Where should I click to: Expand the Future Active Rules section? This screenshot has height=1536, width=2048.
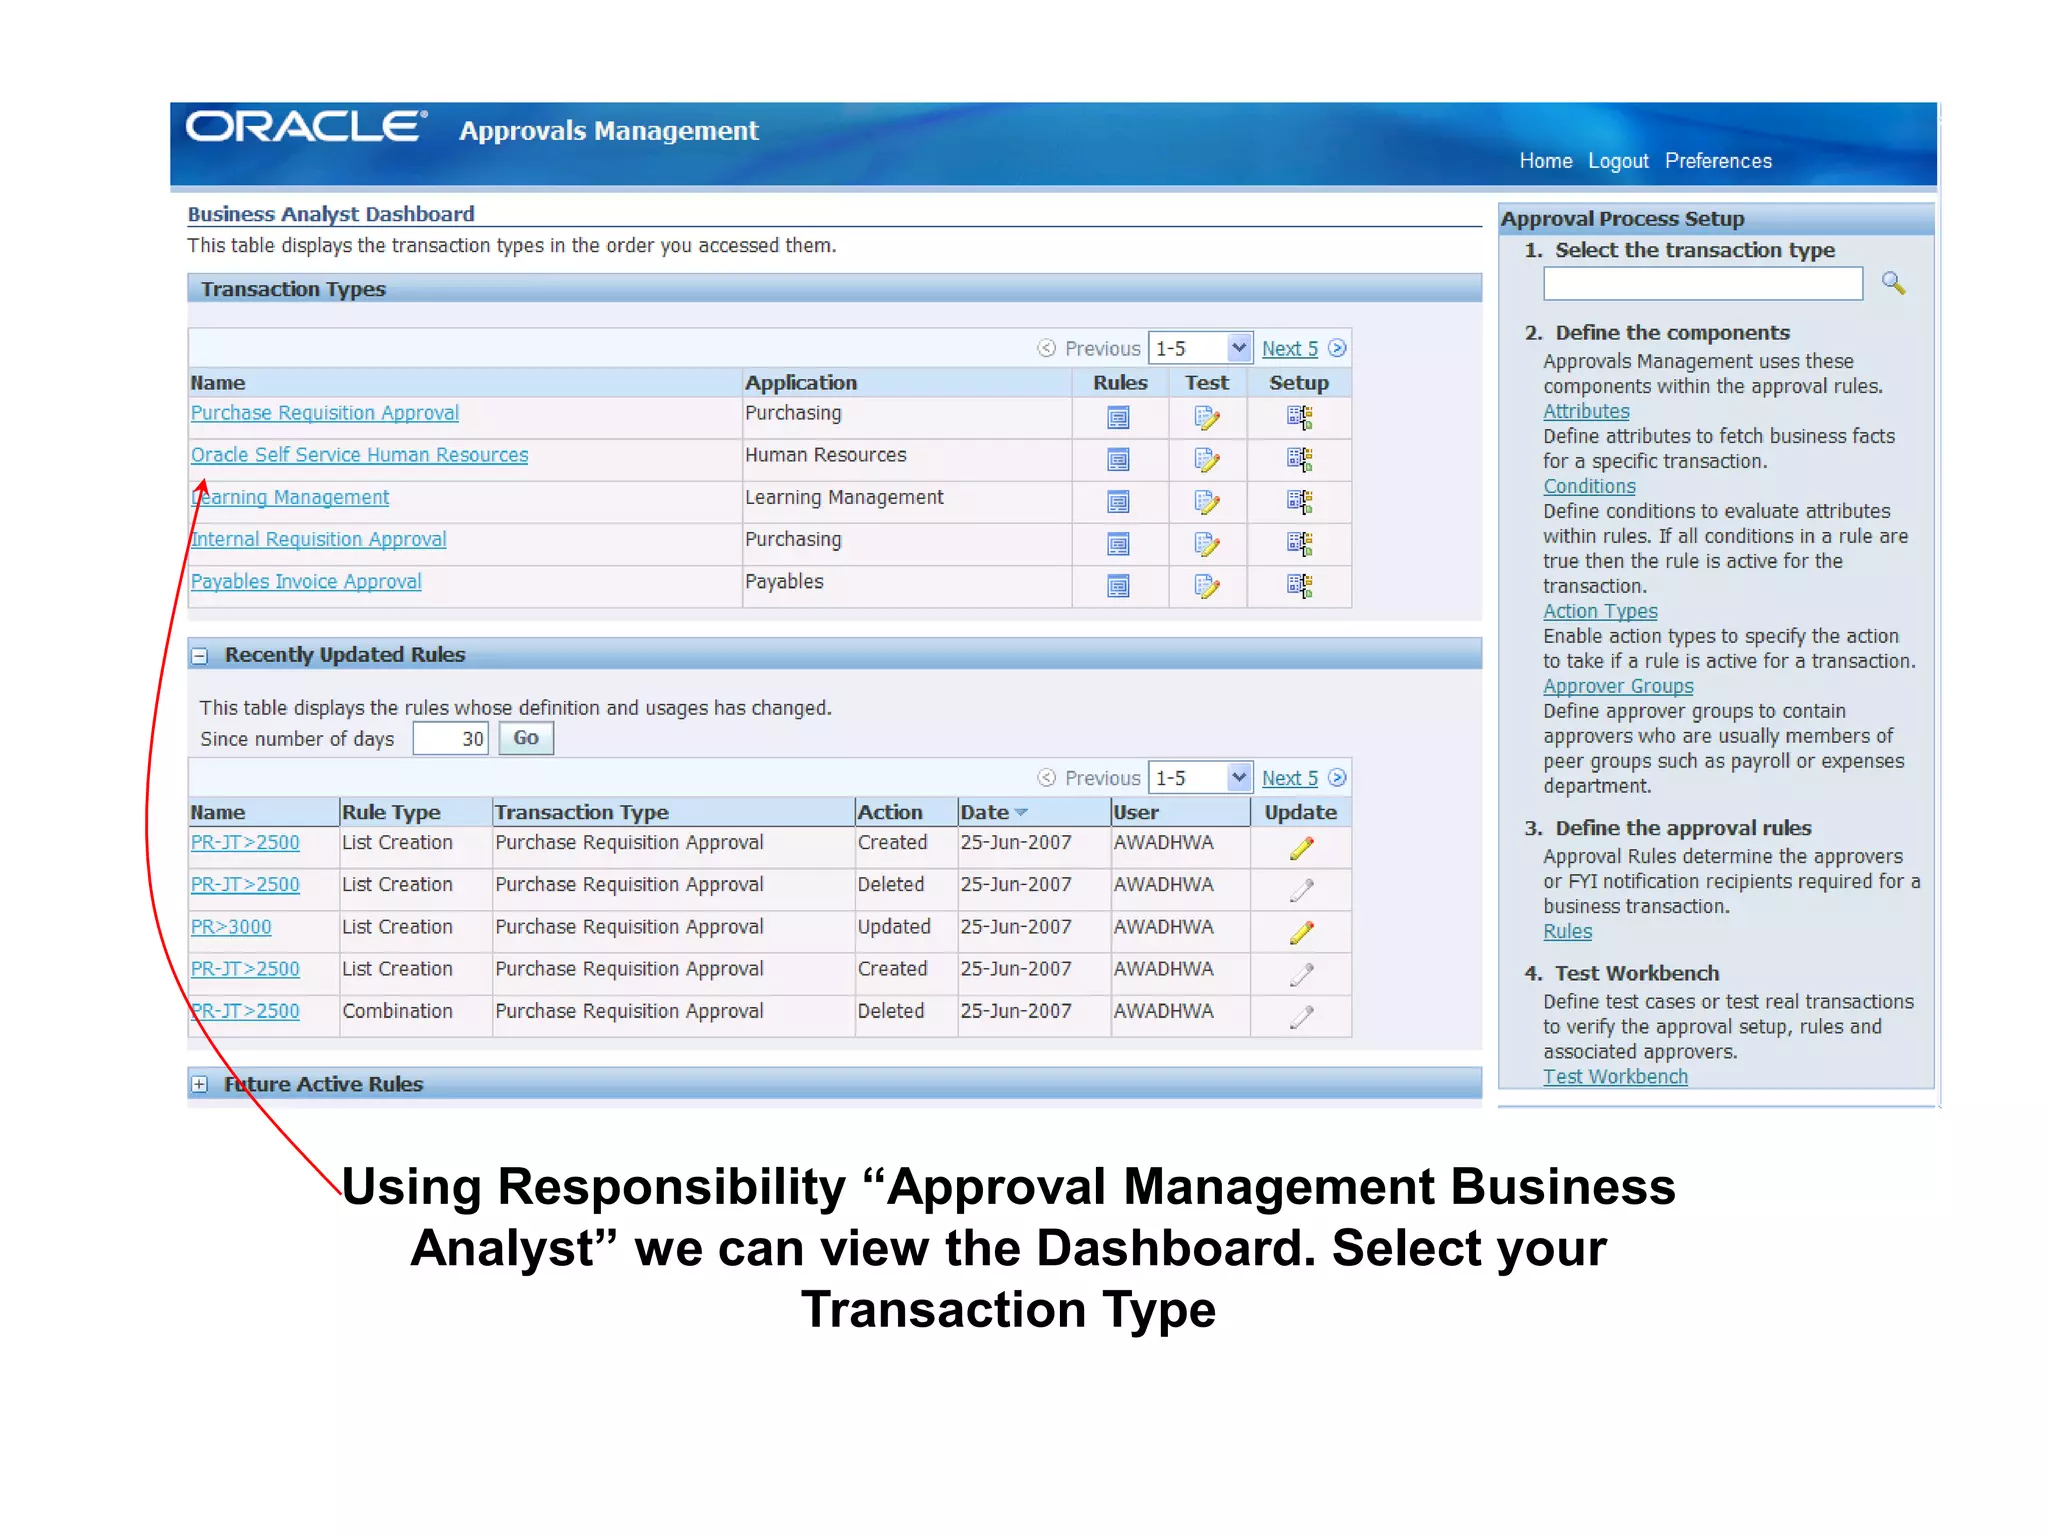point(200,1085)
